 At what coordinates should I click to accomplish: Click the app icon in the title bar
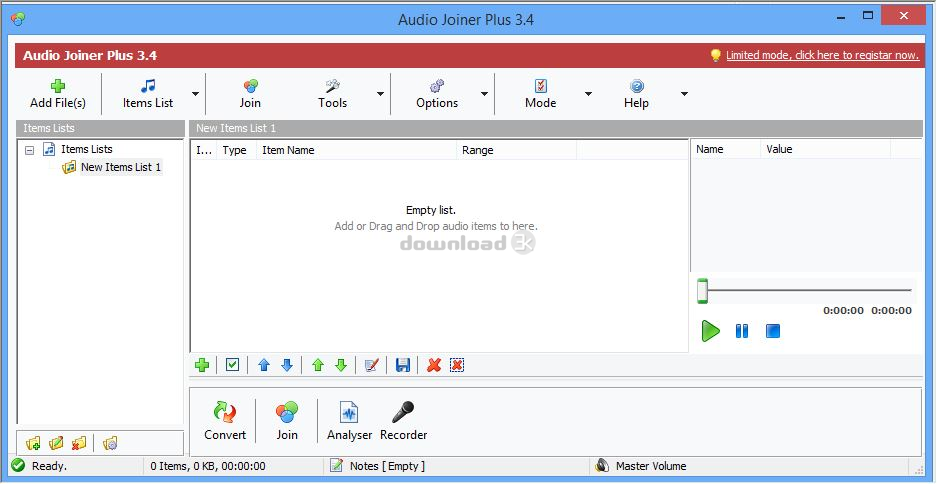pyautogui.click(x=18, y=19)
